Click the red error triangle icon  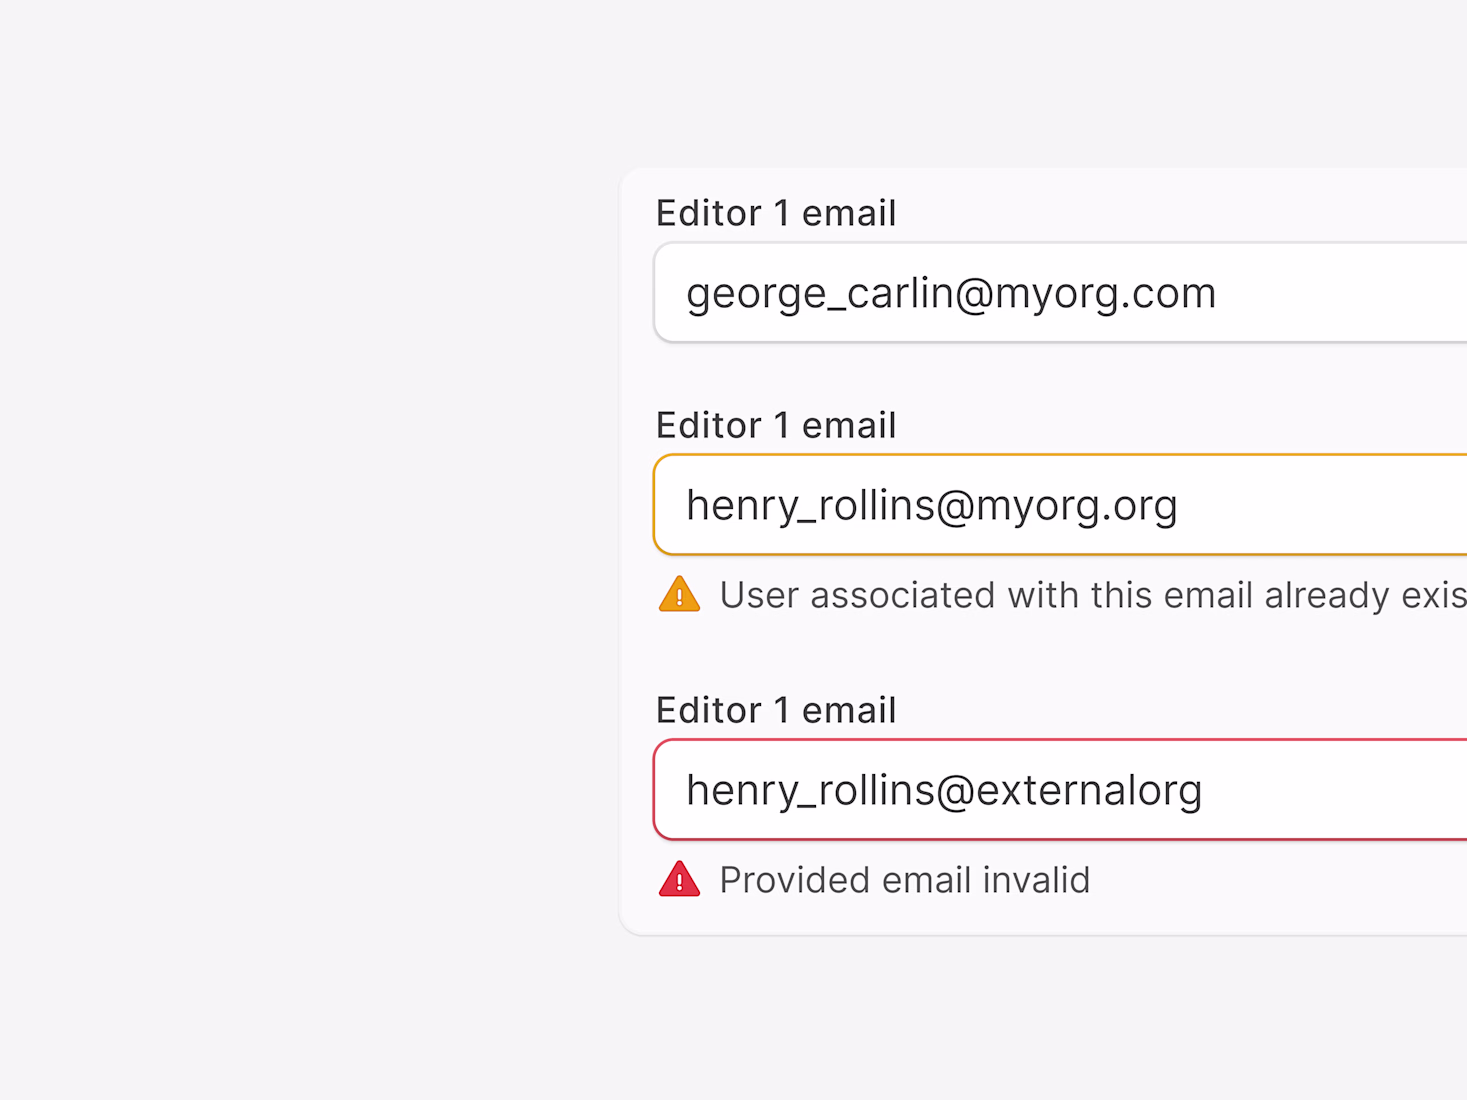679,879
